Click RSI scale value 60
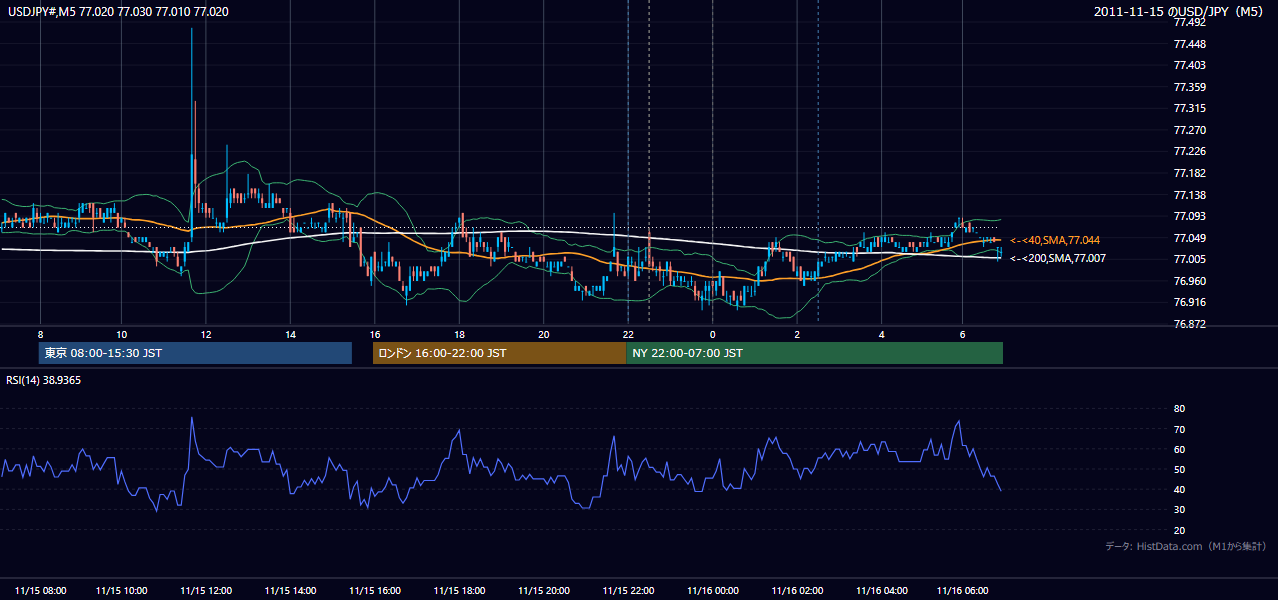 1180,449
